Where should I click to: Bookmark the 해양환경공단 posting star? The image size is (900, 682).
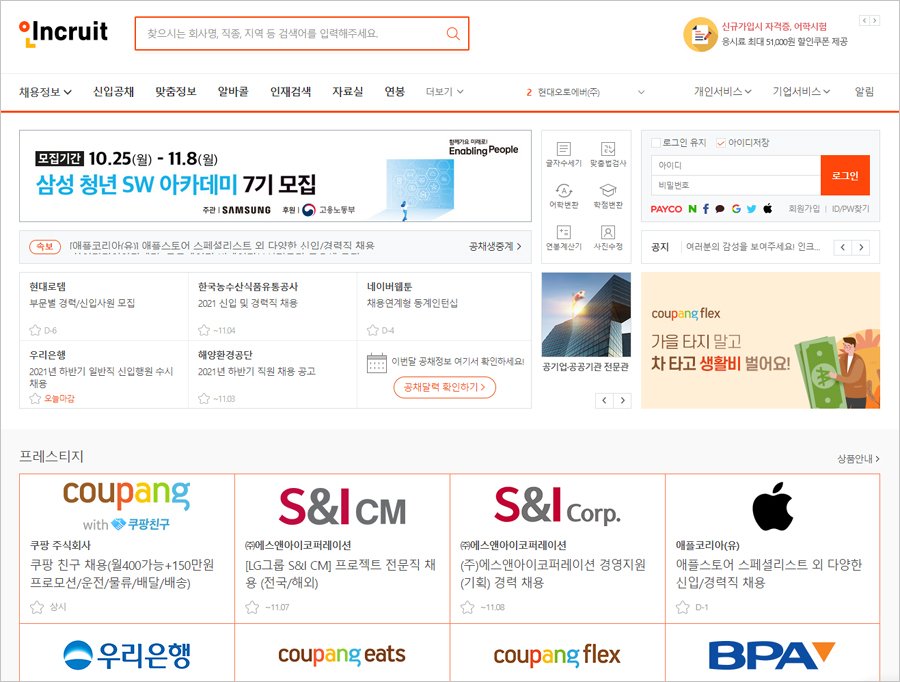[x=204, y=398]
